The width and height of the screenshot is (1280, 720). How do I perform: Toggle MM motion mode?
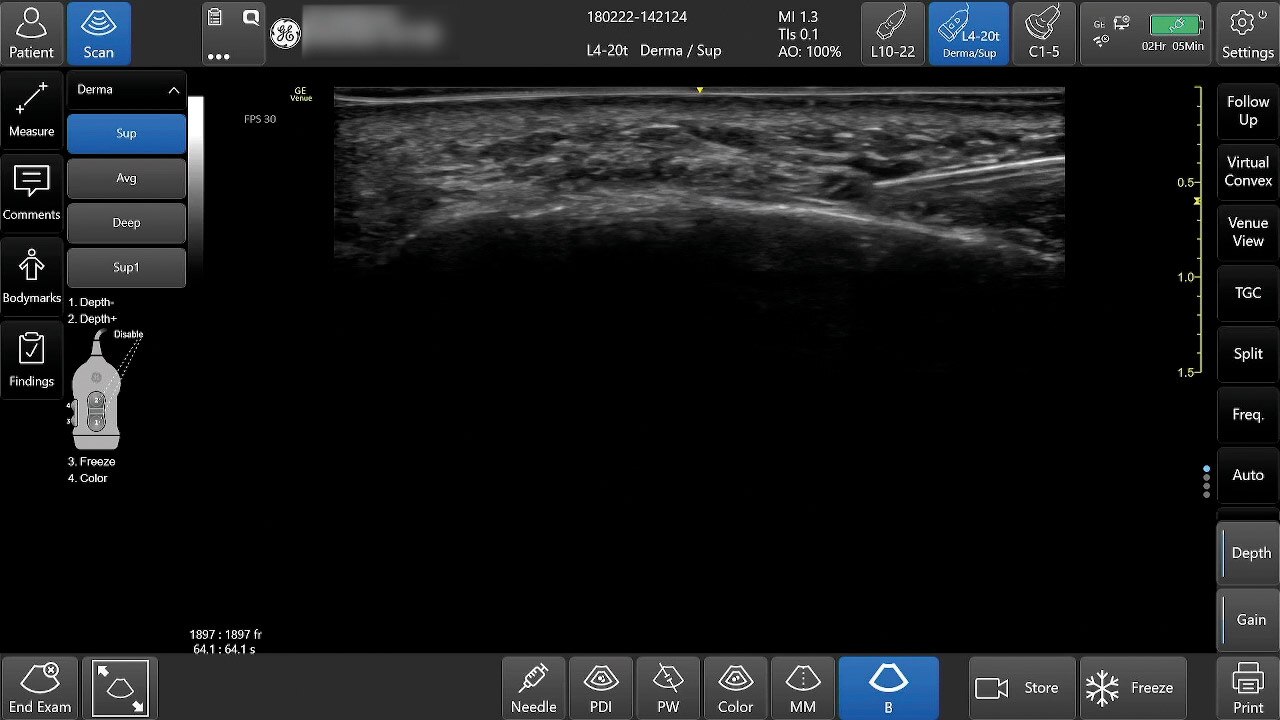(x=802, y=688)
